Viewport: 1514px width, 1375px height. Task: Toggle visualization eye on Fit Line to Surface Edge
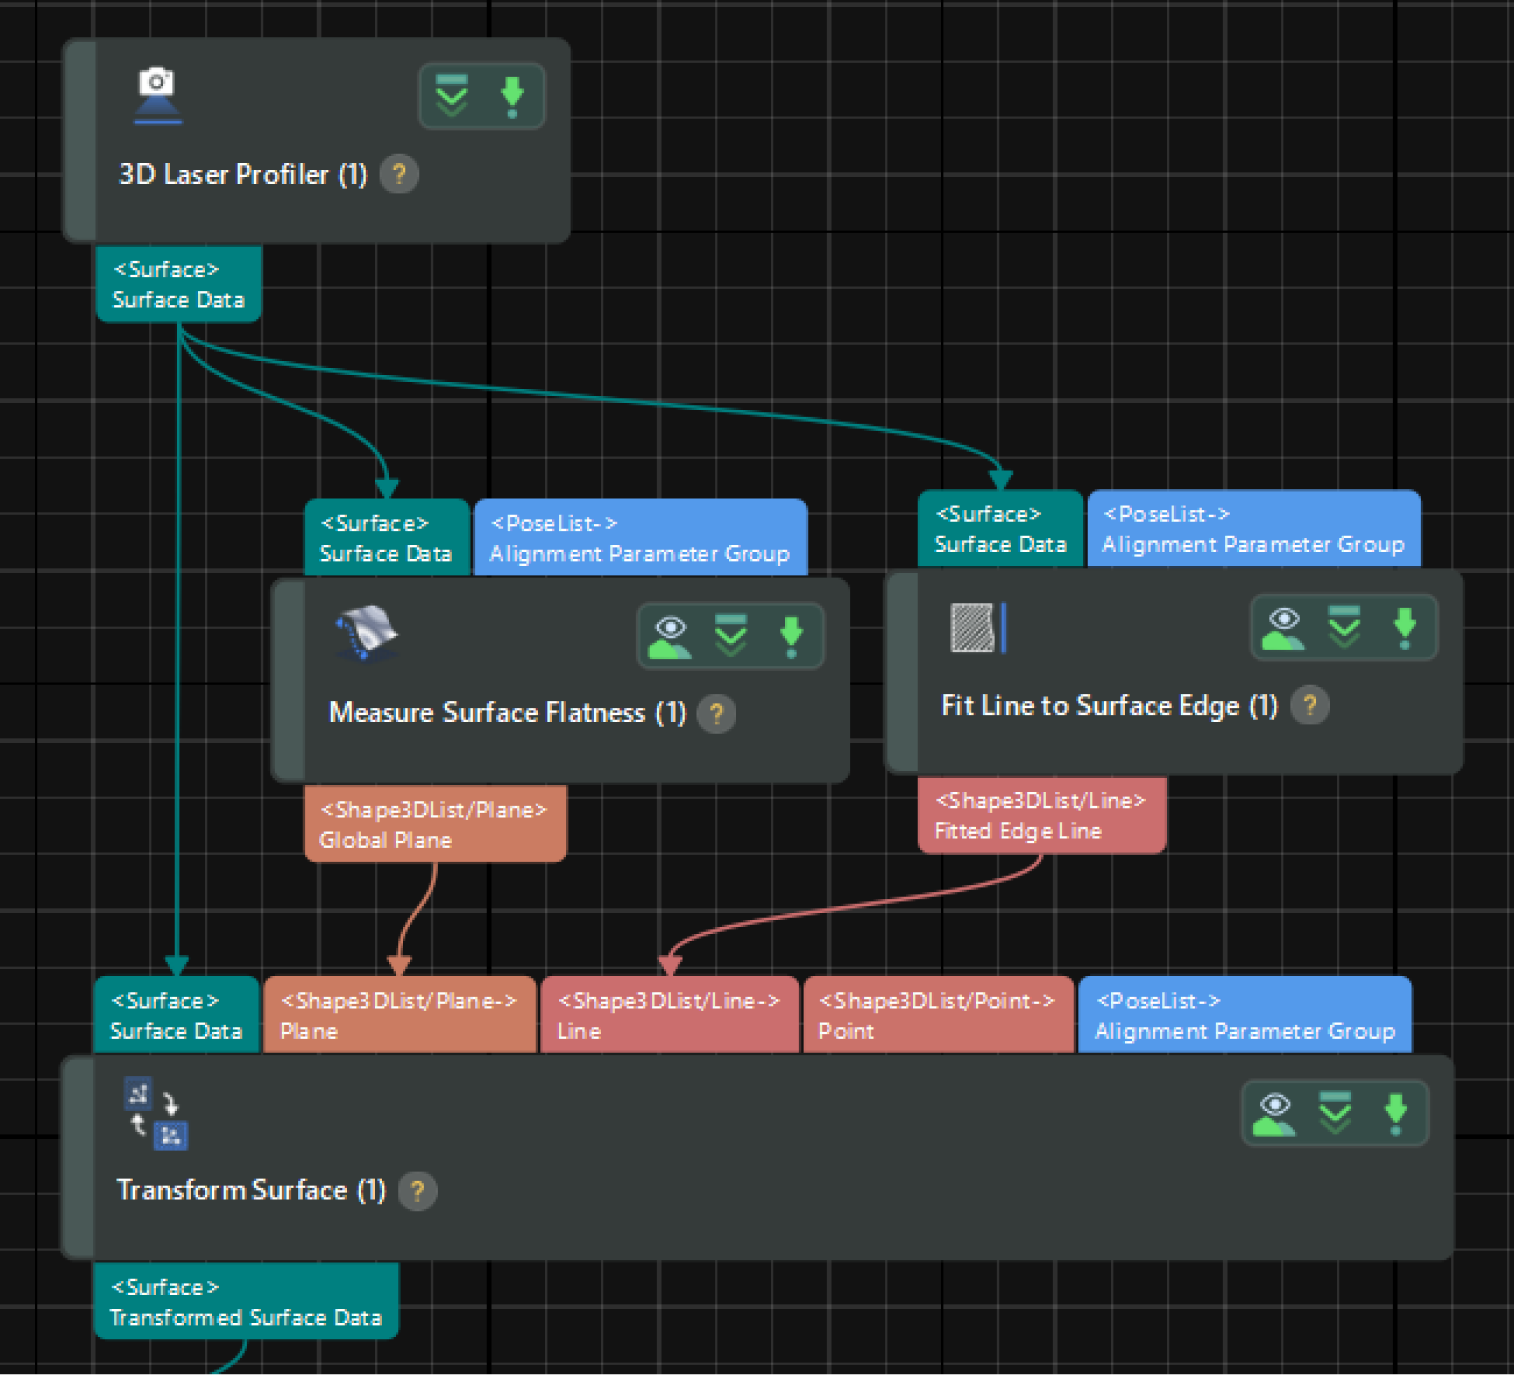[x=1283, y=627]
